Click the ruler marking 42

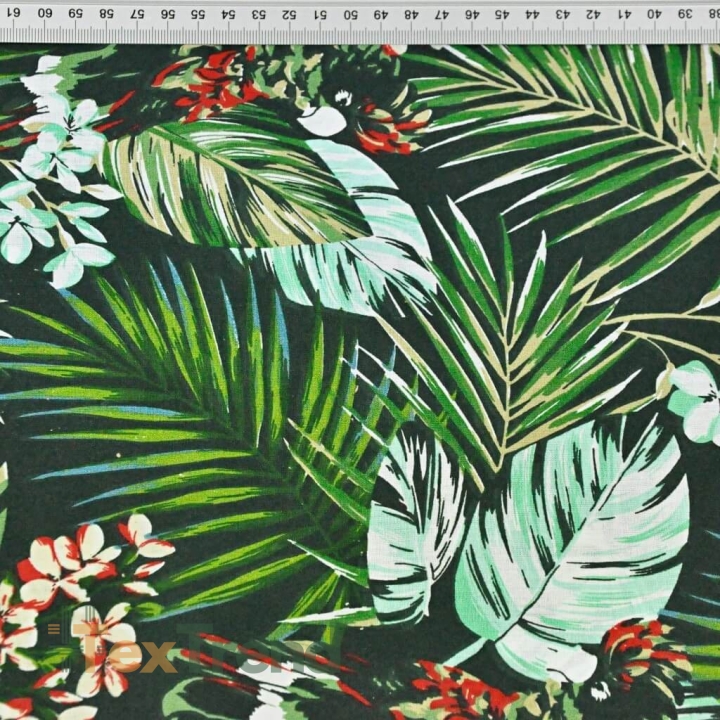pos(594,14)
